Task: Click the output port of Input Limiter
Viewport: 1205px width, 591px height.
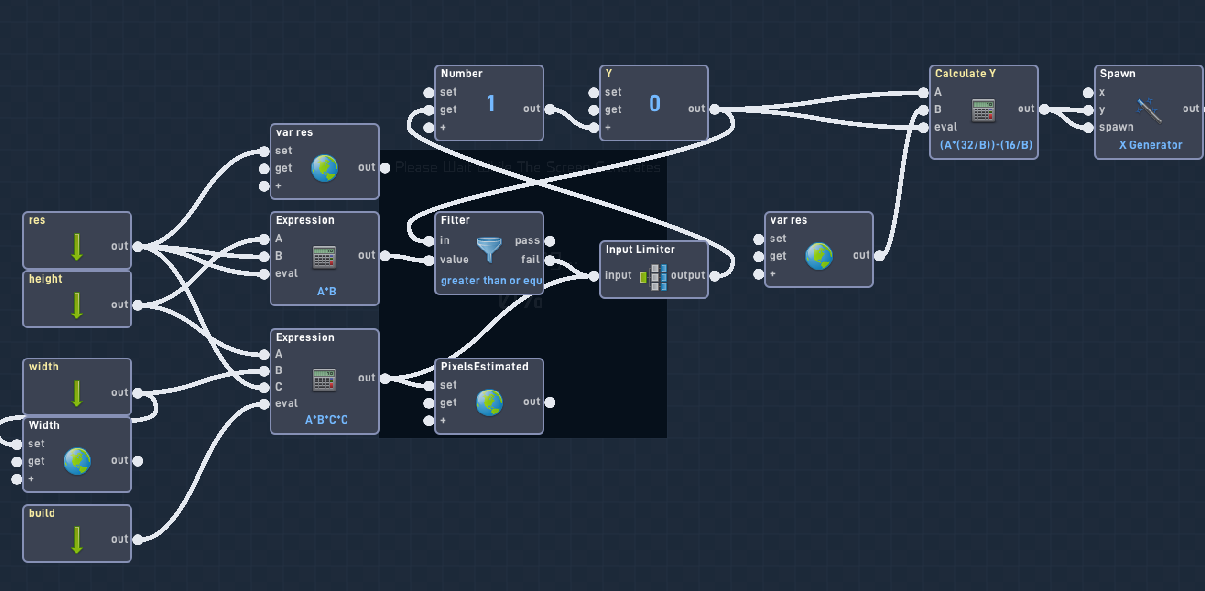Action: tap(713, 276)
